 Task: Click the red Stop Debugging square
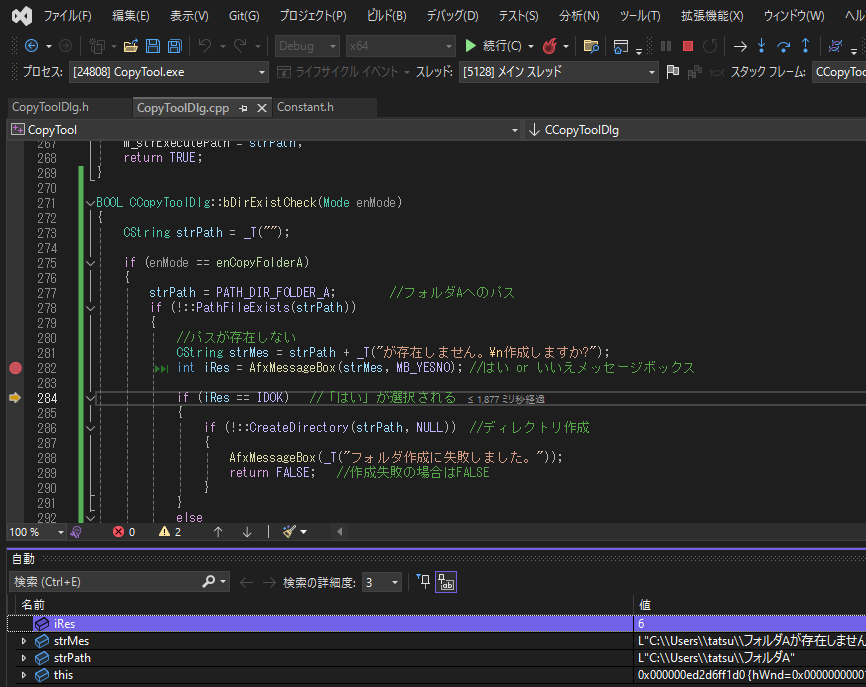click(688, 46)
